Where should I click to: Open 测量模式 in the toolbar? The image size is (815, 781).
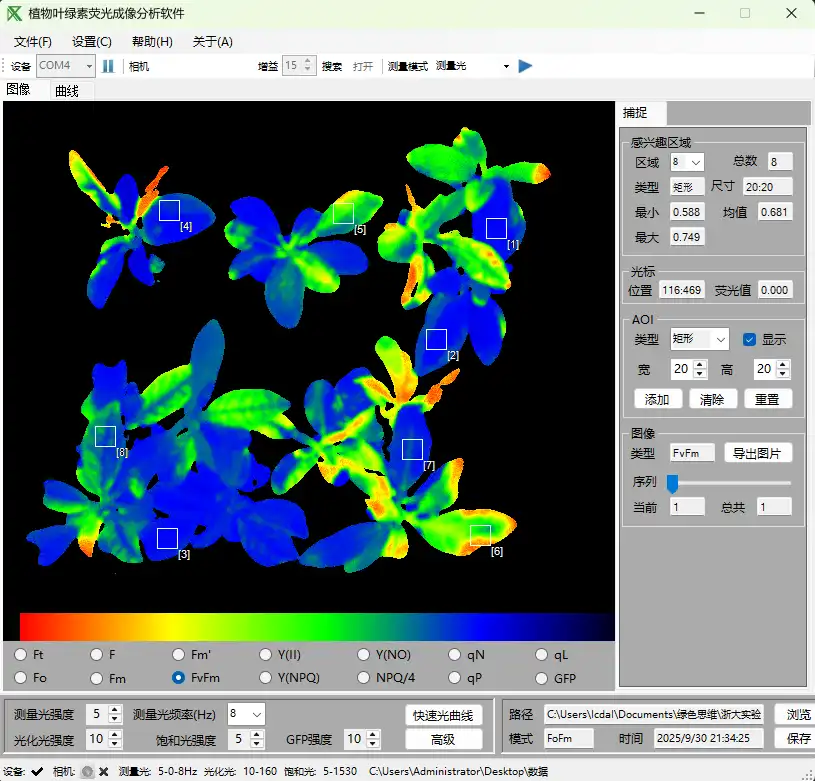pos(407,66)
